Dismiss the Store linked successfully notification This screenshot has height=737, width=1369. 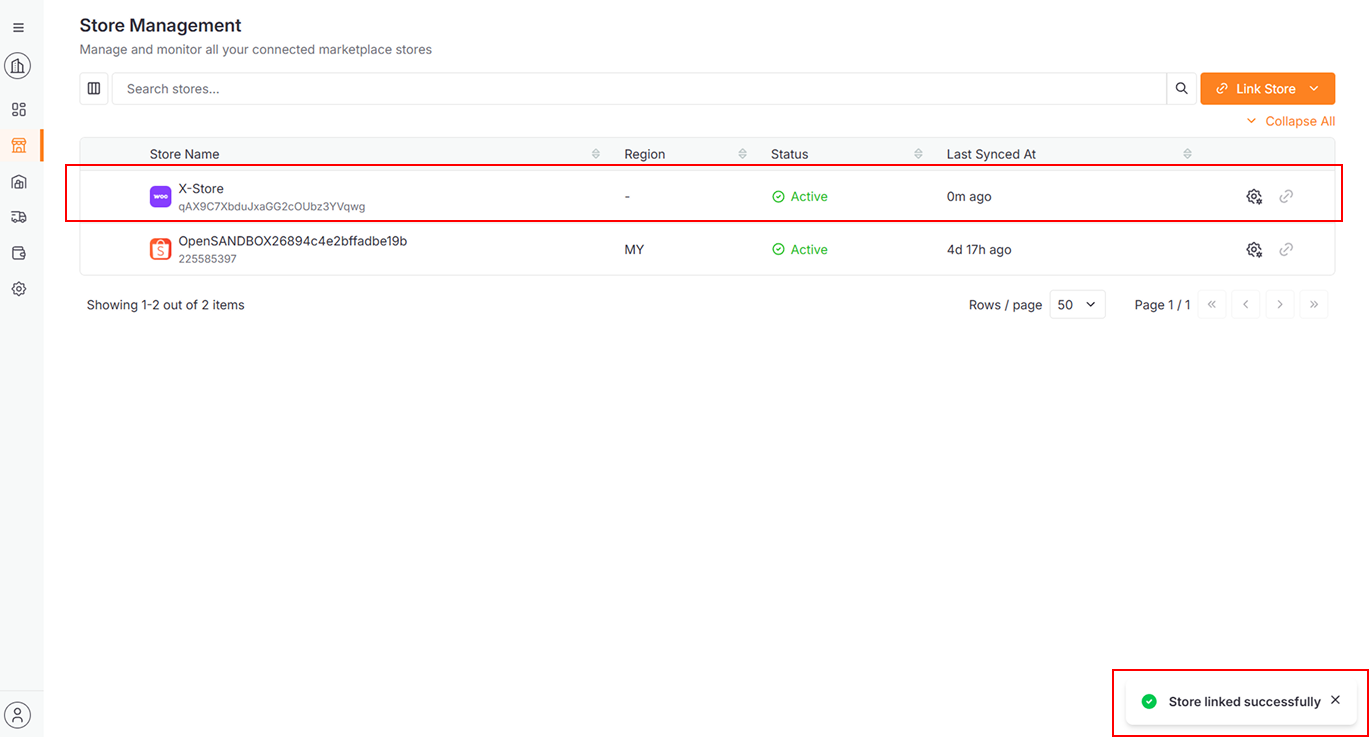[x=1335, y=701]
